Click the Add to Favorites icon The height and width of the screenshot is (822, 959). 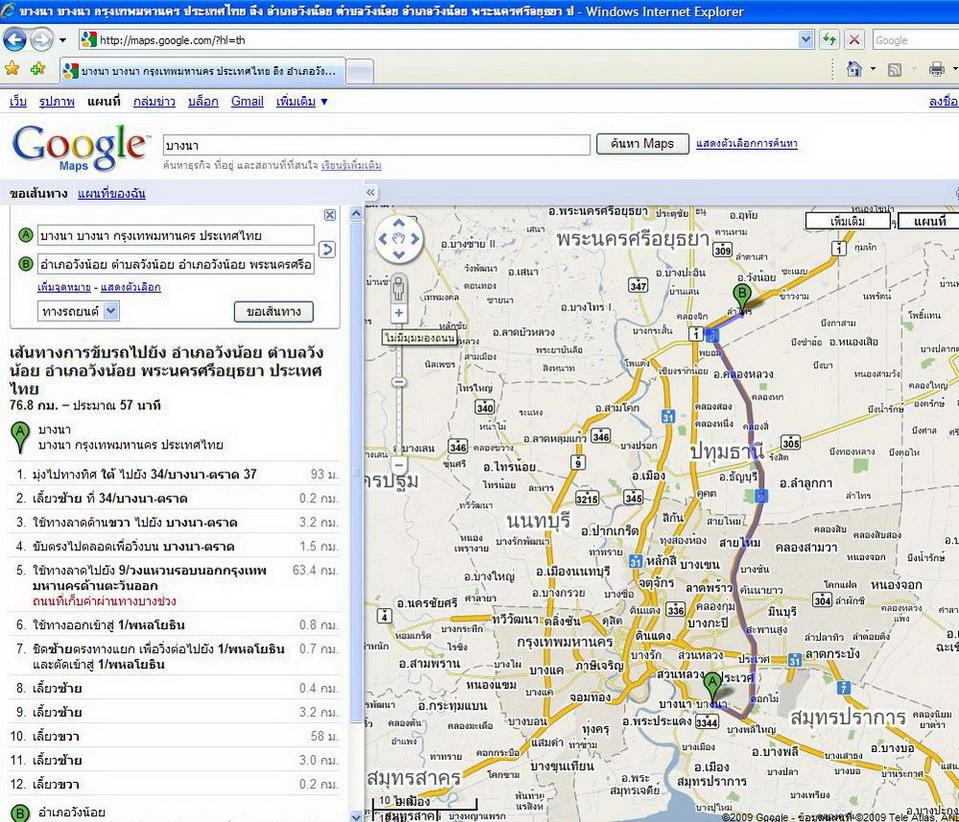coord(37,69)
